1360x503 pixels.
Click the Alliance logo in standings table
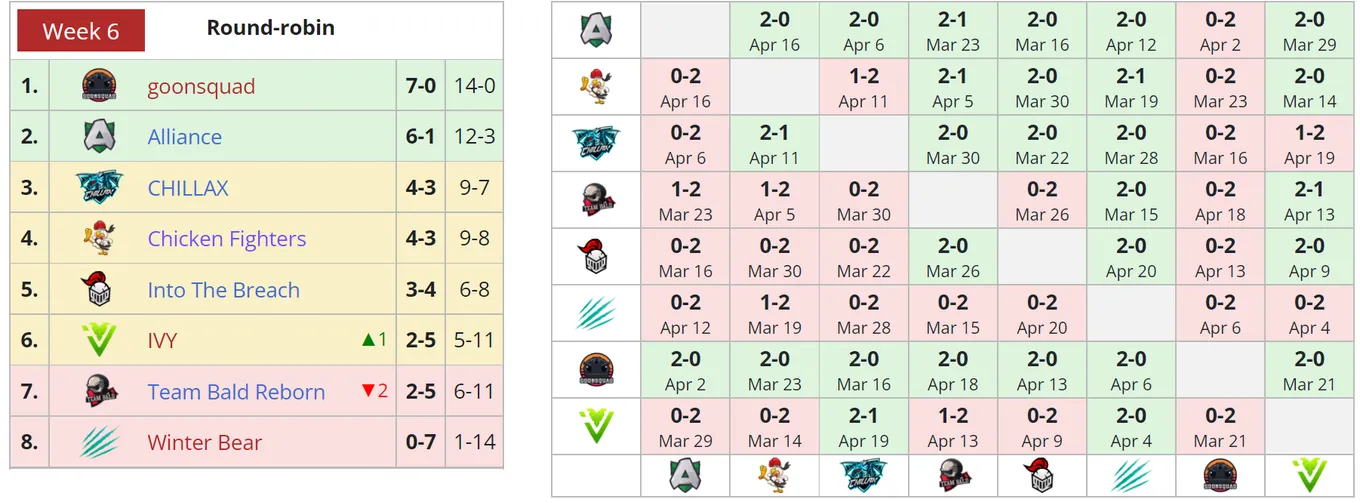pos(100,136)
